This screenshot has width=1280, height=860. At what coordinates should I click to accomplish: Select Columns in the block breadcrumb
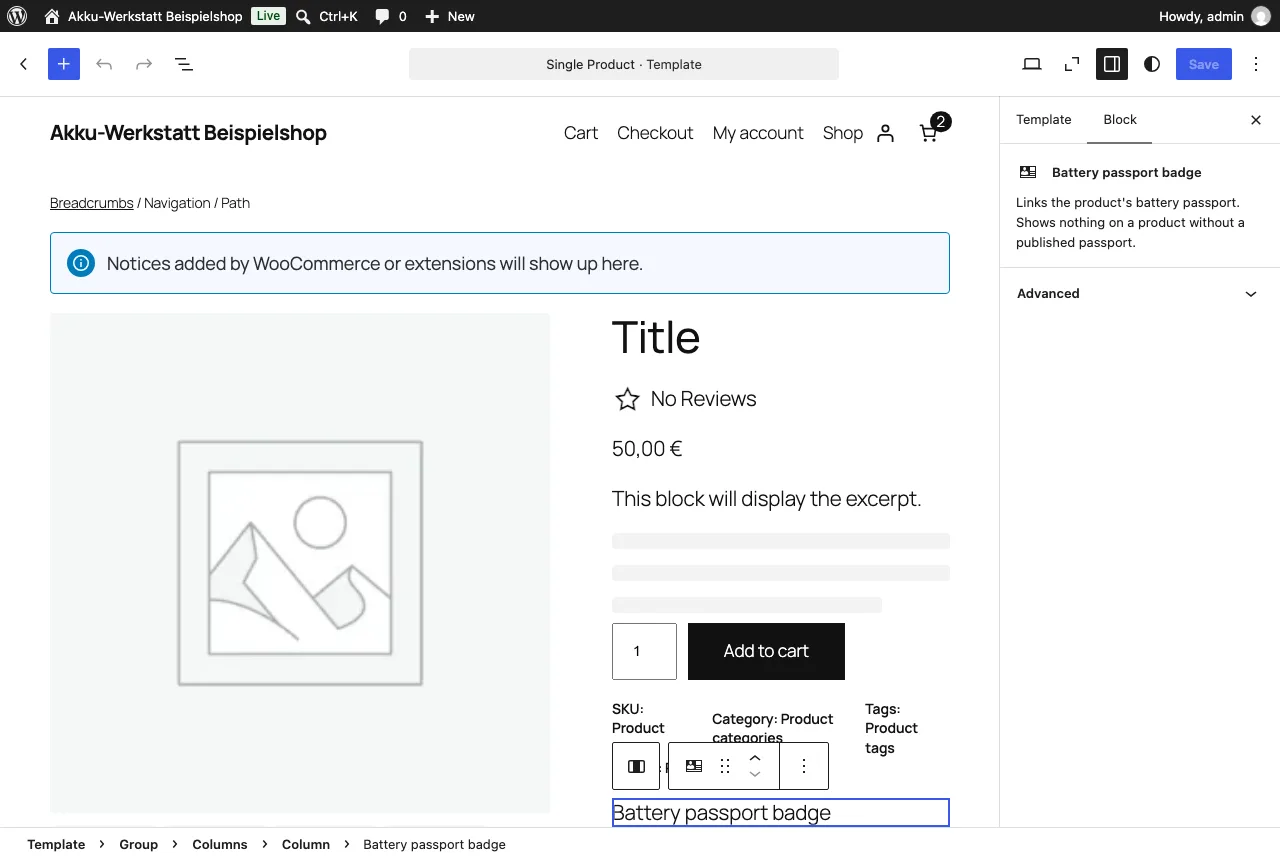tap(220, 844)
